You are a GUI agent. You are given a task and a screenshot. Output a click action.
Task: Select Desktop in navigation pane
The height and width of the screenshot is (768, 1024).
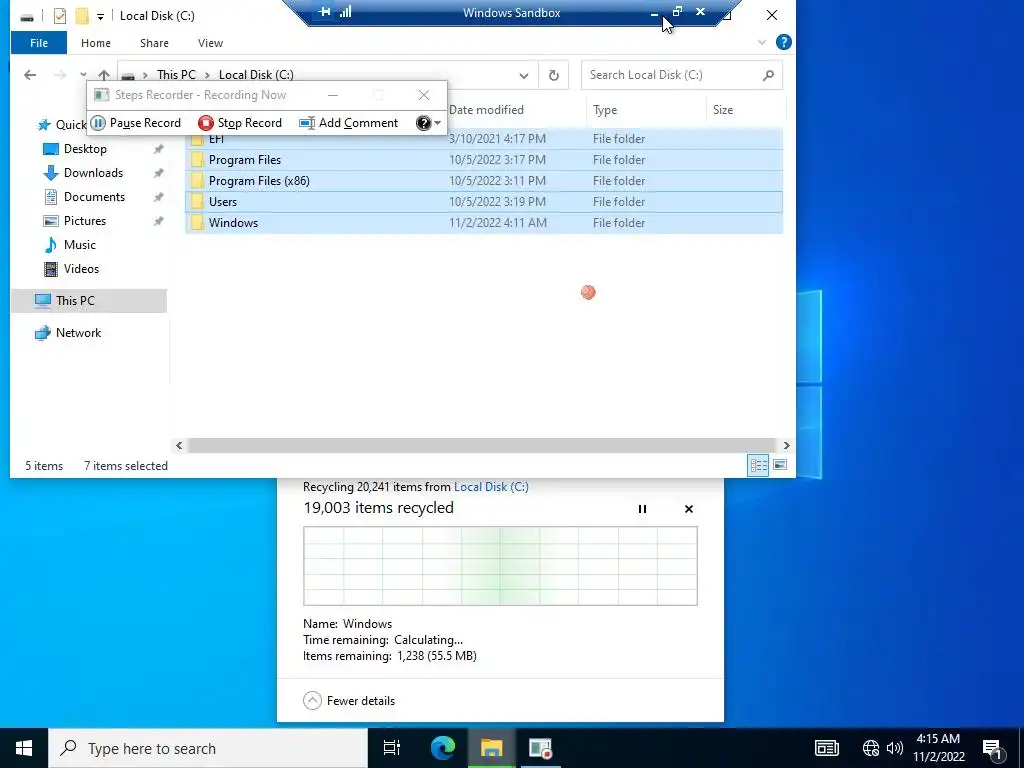click(x=85, y=149)
